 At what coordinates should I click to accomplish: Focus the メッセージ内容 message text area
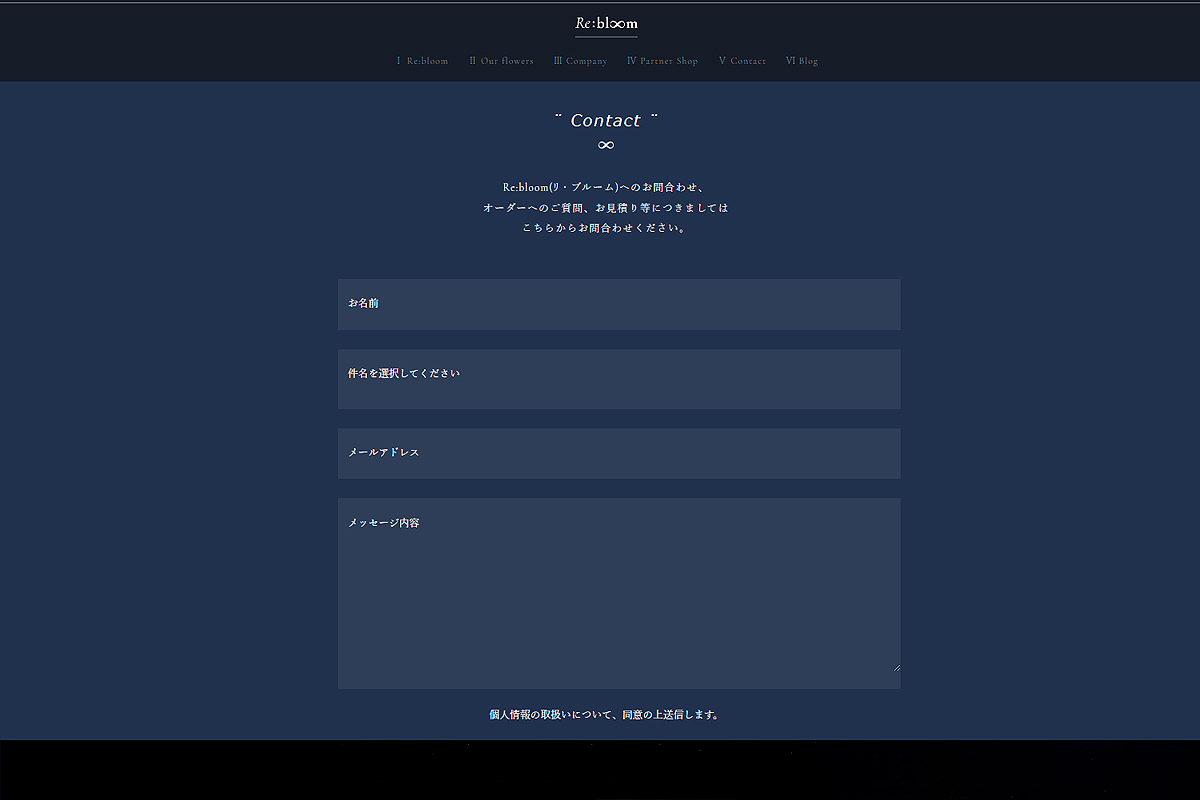(619, 593)
